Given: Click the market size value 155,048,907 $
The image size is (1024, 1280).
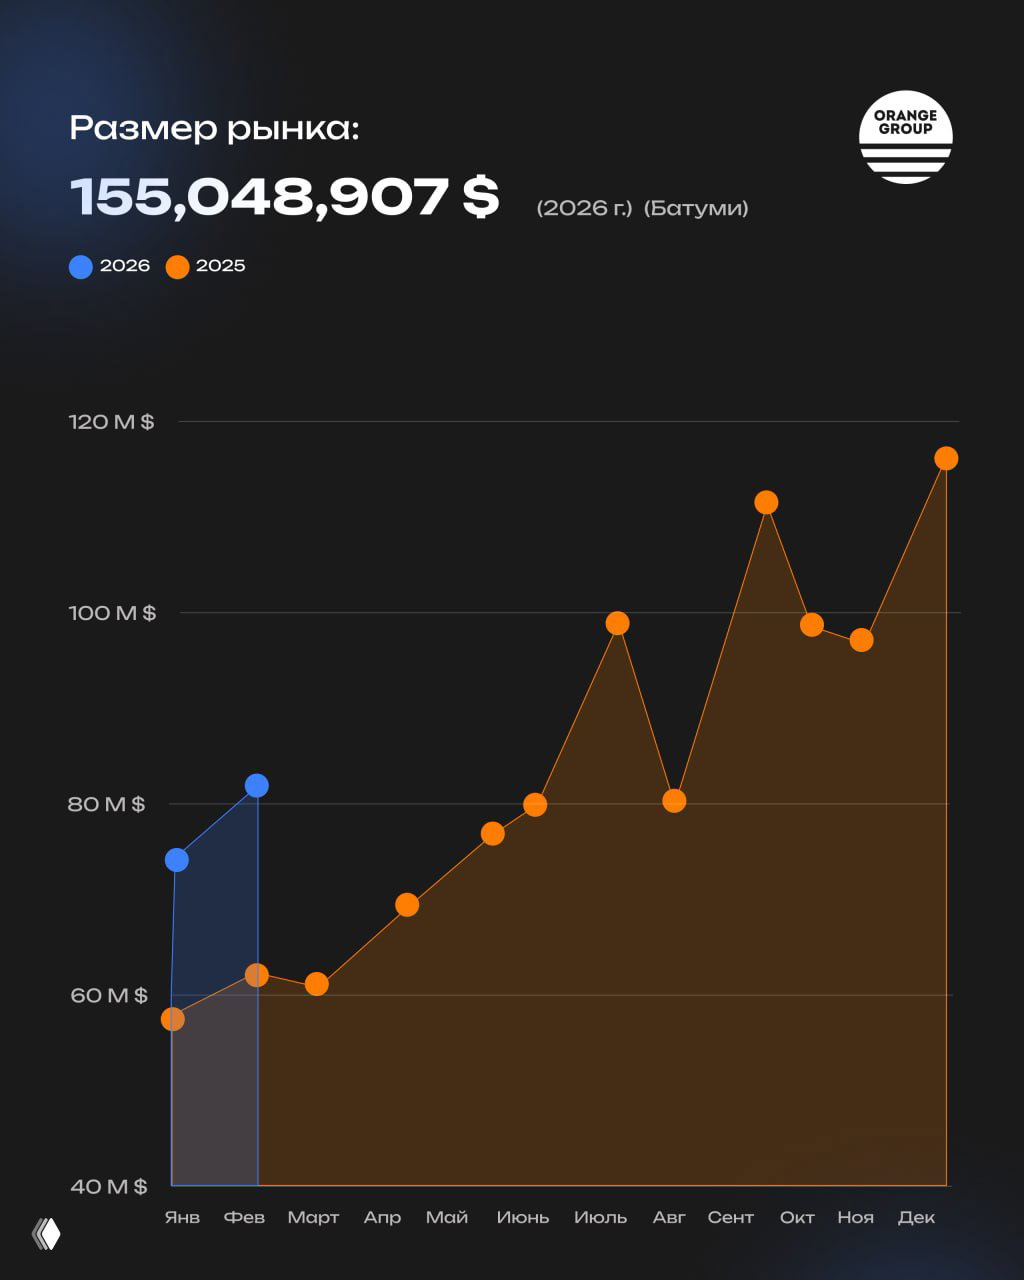Looking at the screenshot, I should pyautogui.click(x=284, y=197).
